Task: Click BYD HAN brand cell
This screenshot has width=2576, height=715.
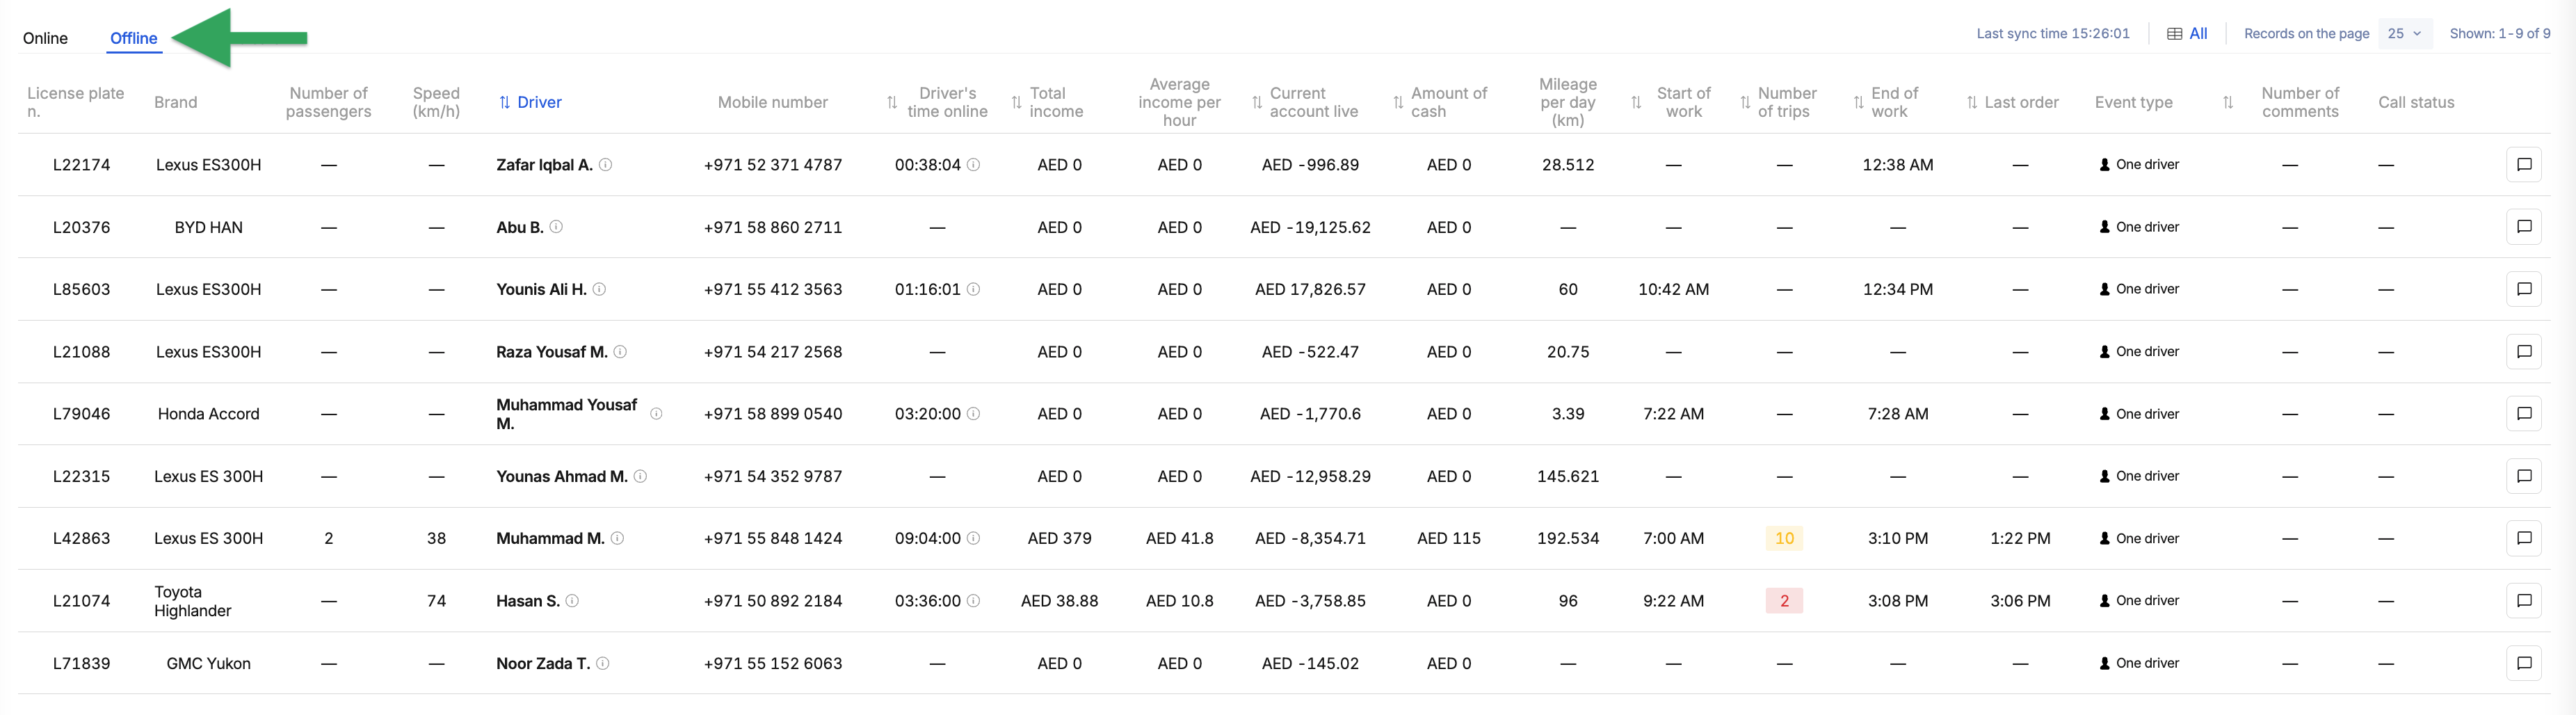Action: [x=209, y=227]
